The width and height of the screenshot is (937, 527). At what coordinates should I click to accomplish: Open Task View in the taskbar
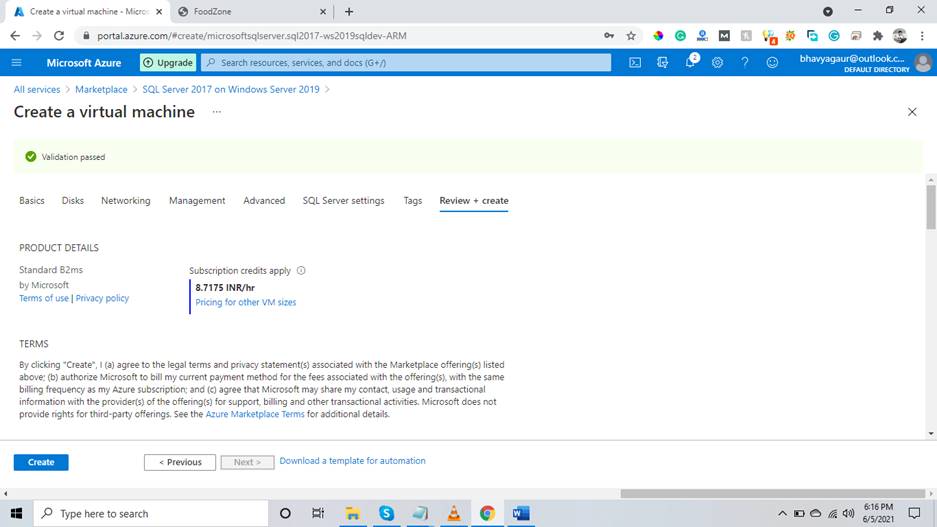(x=318, y=513)
